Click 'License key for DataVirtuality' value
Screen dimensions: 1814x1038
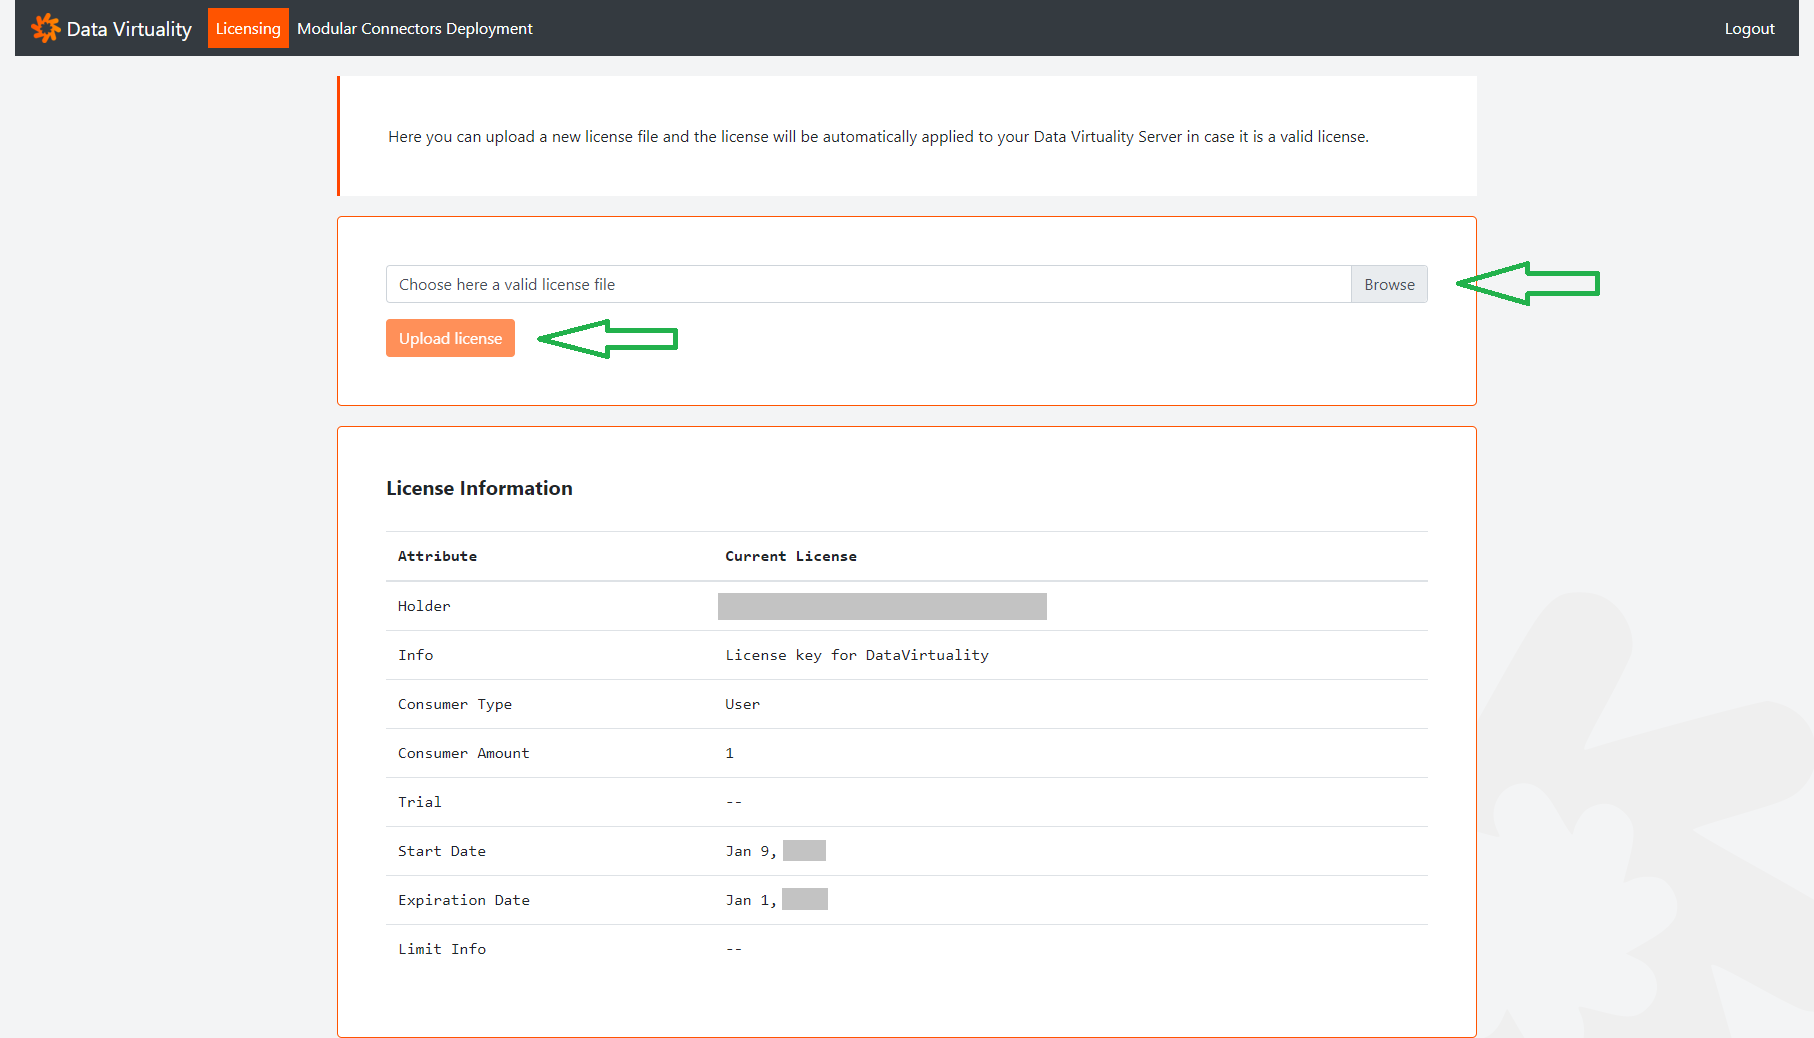coord(857,655)
